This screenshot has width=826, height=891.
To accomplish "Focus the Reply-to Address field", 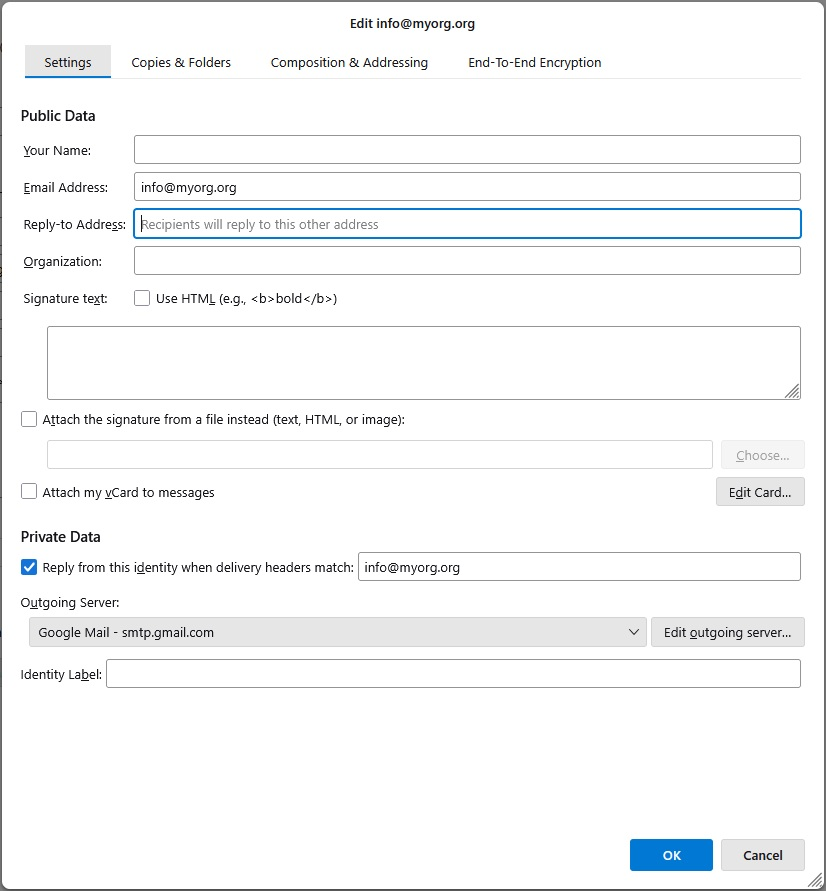I will point(467,224).
